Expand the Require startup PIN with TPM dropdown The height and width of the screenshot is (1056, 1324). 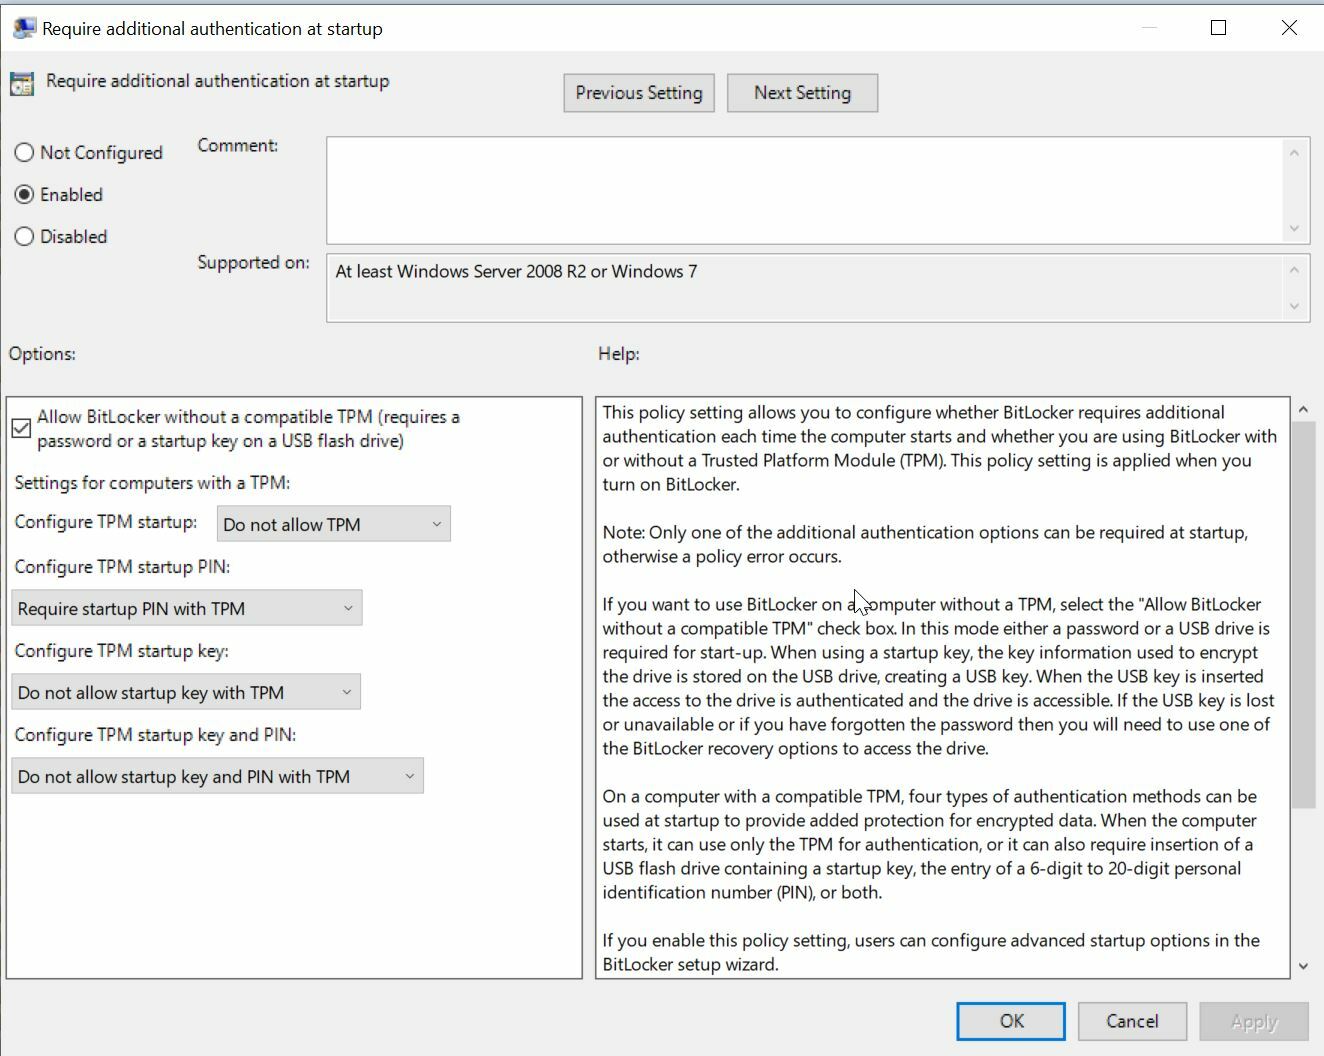(x=187, y=608)
